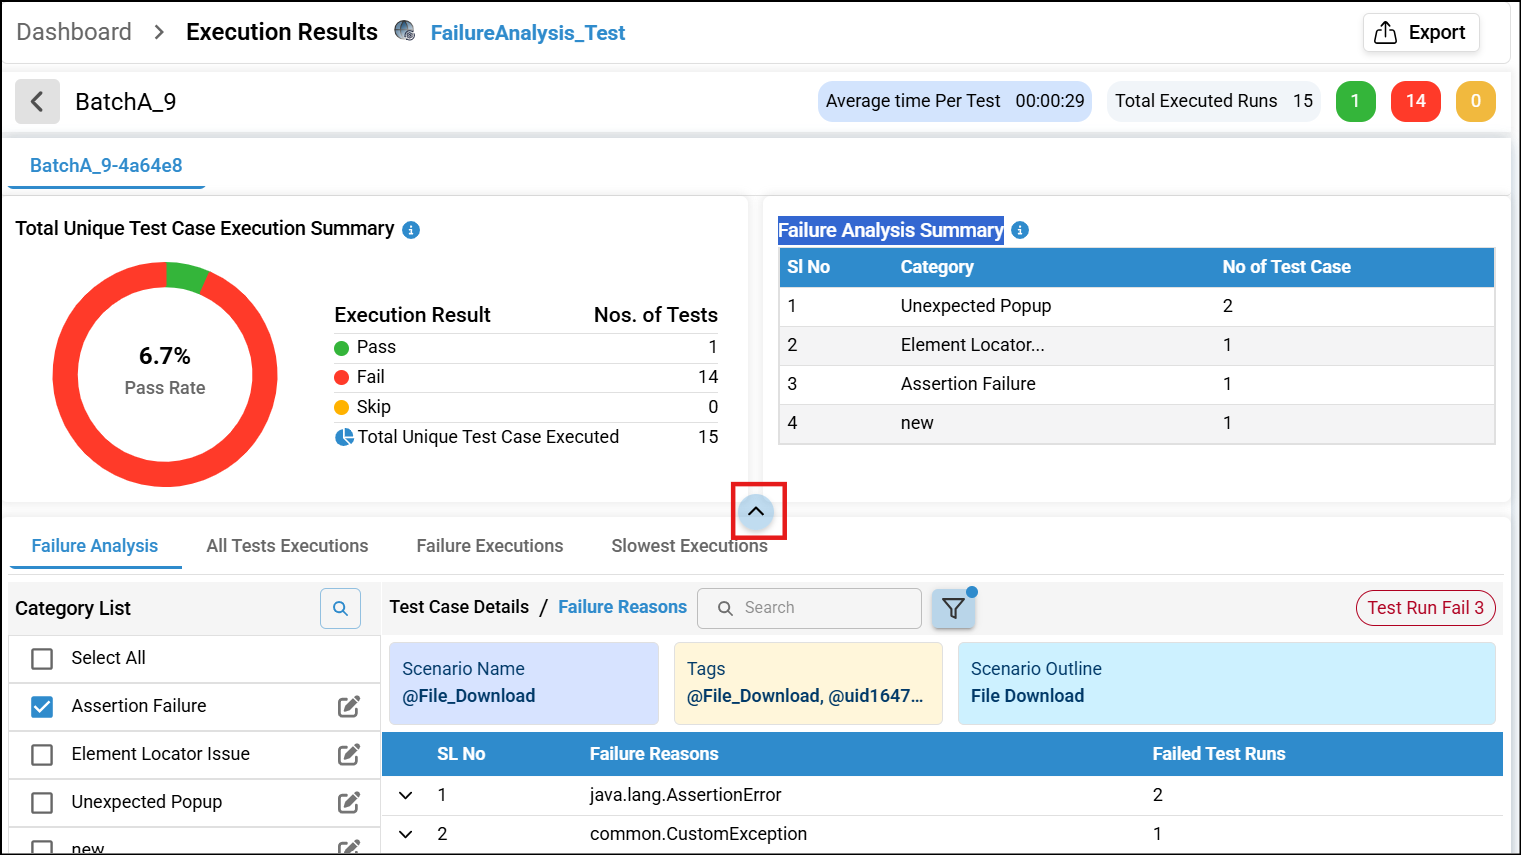Click info icon beside Execution Summary title
This screenshot has width=1521, height=855.
point(411,230)
